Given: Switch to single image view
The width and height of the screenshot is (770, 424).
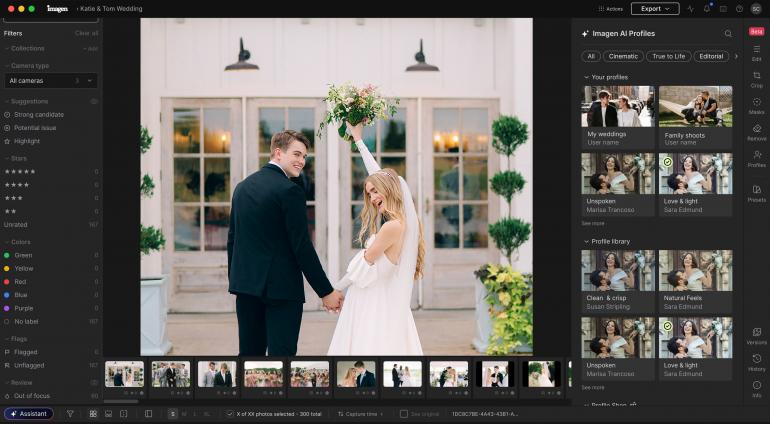Looking at the screenshot, I should [x=109, y=414].
